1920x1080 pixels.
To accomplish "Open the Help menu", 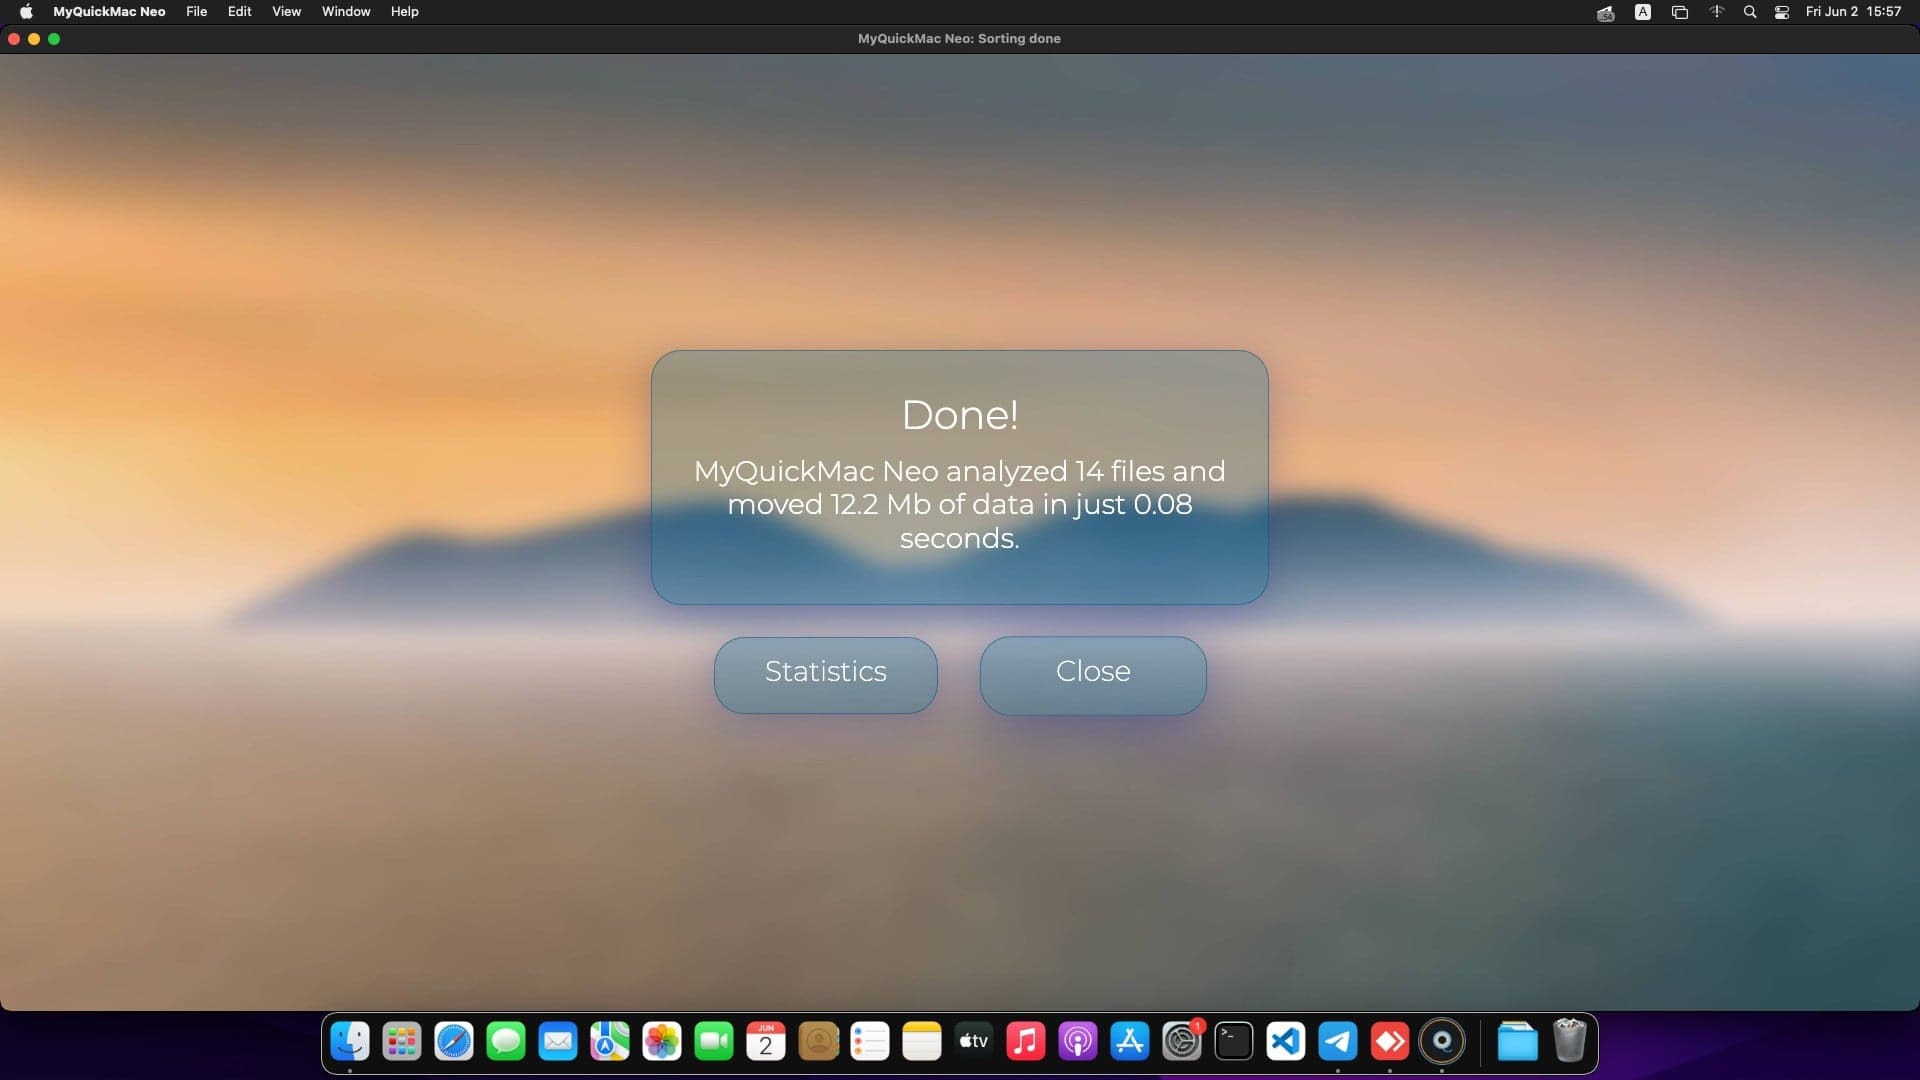I will (404, 12).
